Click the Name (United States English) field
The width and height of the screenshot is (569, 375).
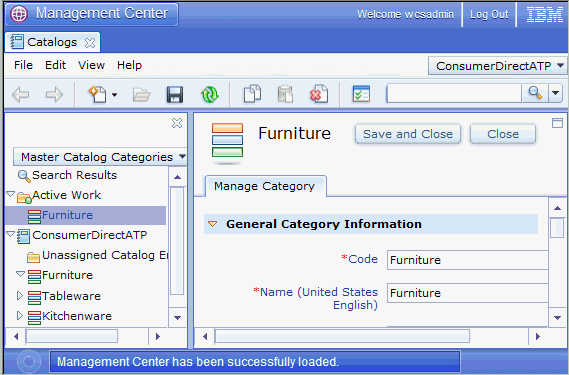[x=467, y=293]
